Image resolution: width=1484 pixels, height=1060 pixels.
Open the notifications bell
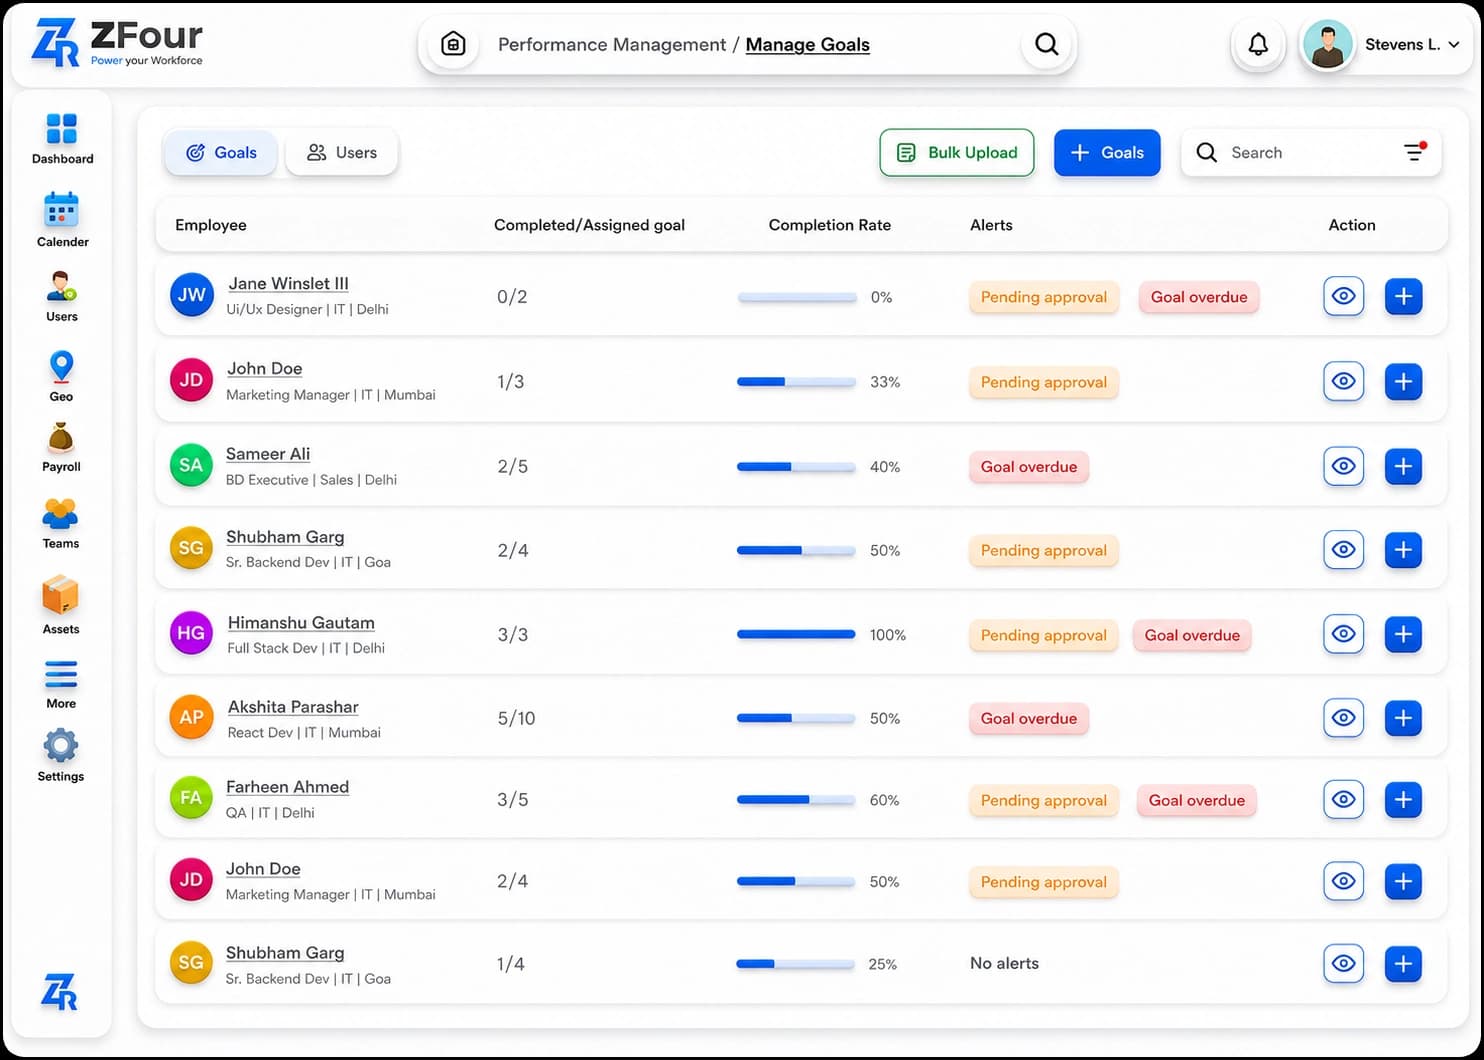1258,44
